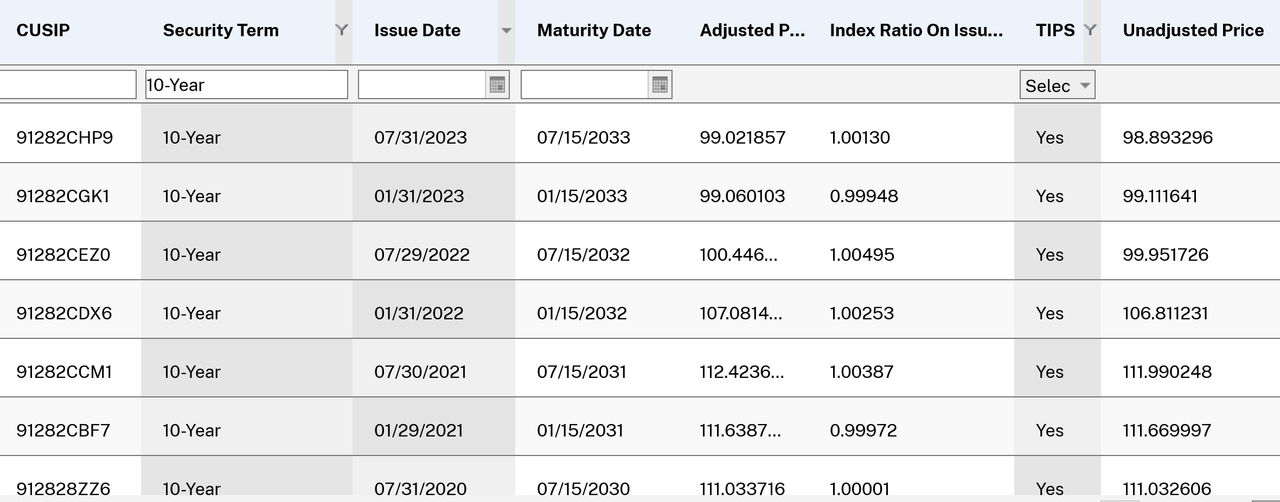Image resolution: width=1280 pixels, height=502 pixels.
Task: Select the 10-Year term in row 91282CHP9
Action: tap(192, 137)
